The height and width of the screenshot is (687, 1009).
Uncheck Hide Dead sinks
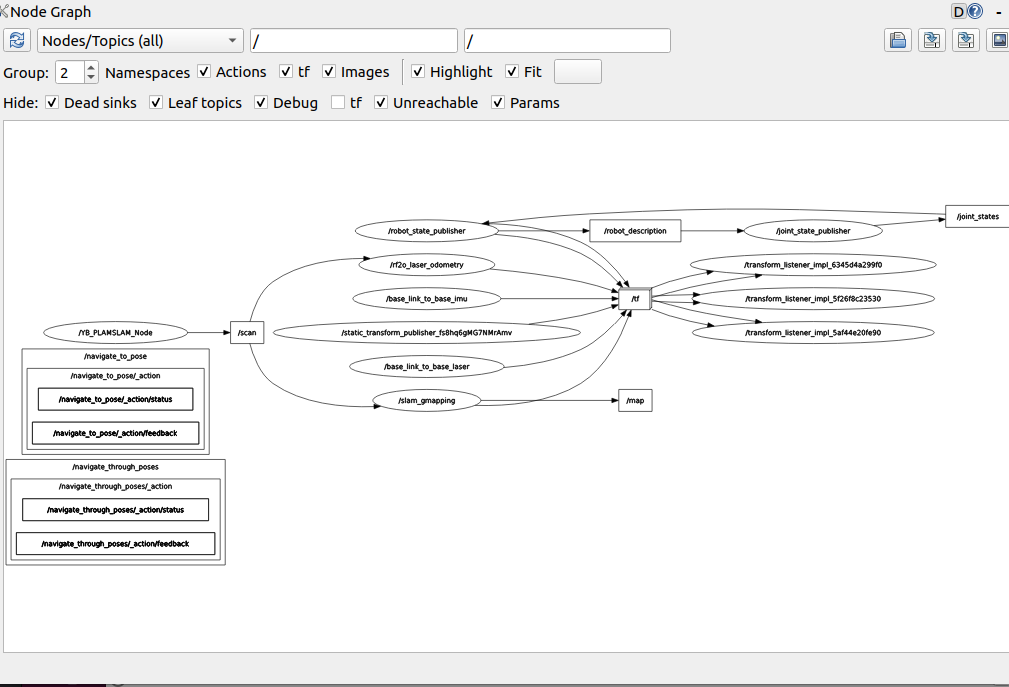[52, 103]
